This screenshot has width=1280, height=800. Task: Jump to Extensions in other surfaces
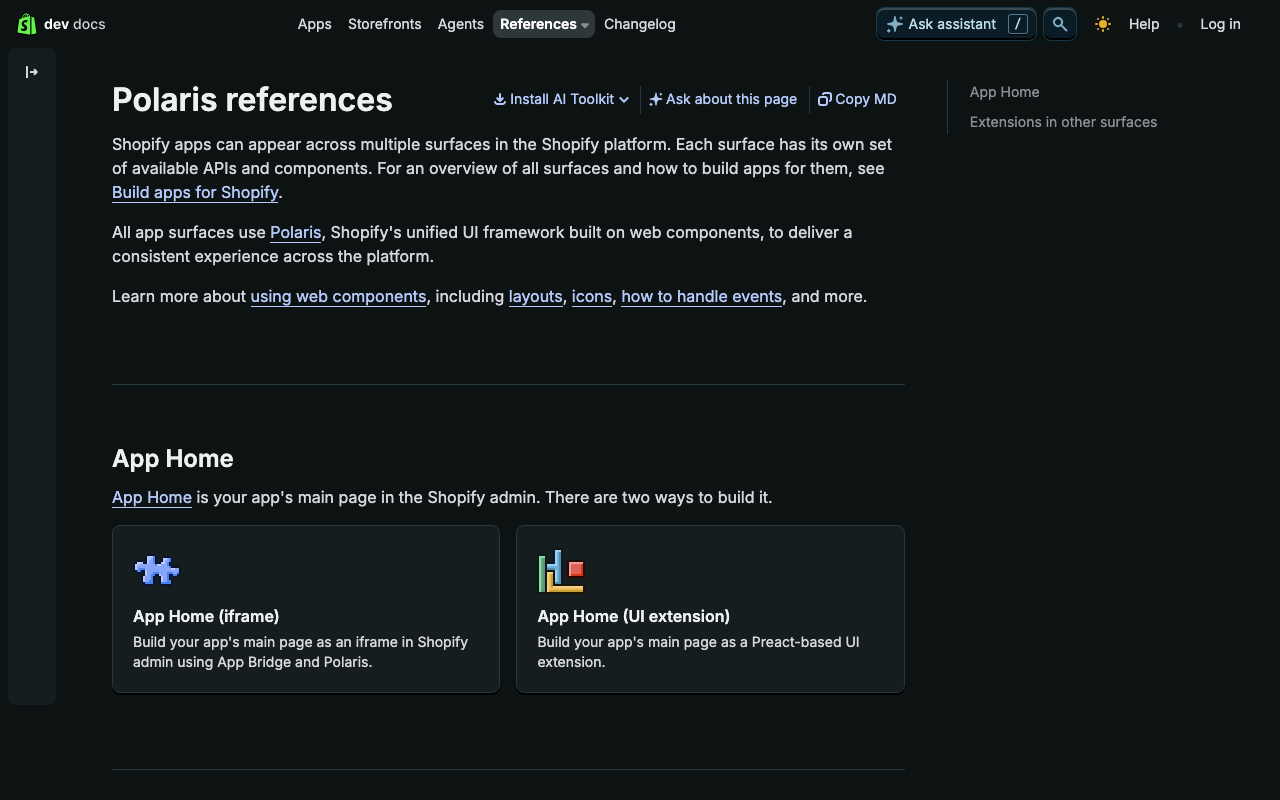click(x=1063, y=122)
